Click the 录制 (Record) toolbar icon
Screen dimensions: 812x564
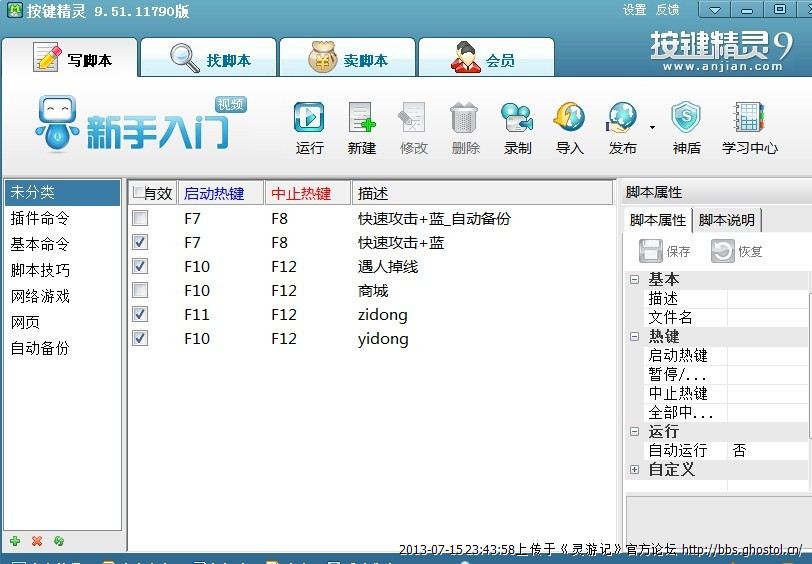tap(517, 118)
